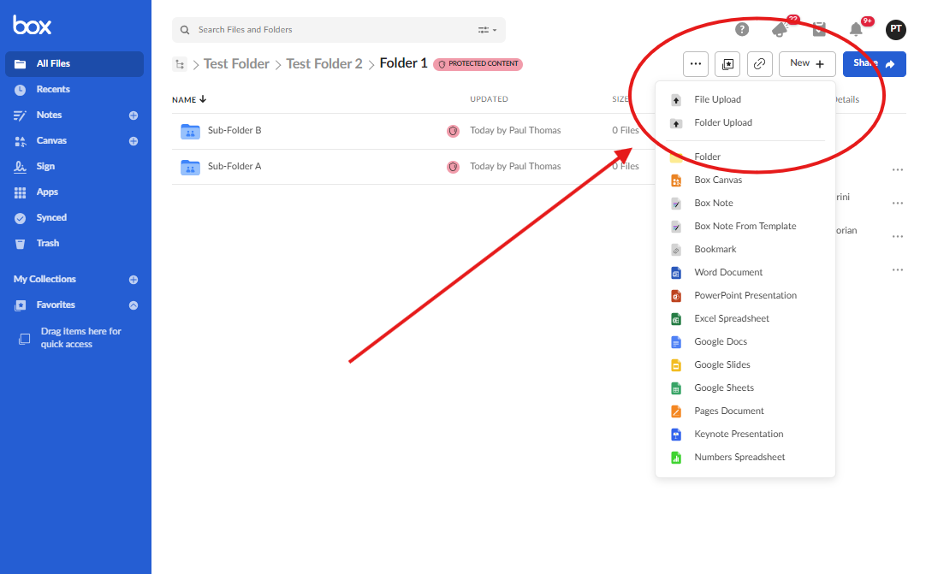Open folder tree icon in breadcrumb
The height and width of the screenshot is (574, 926).
[180, 64]
